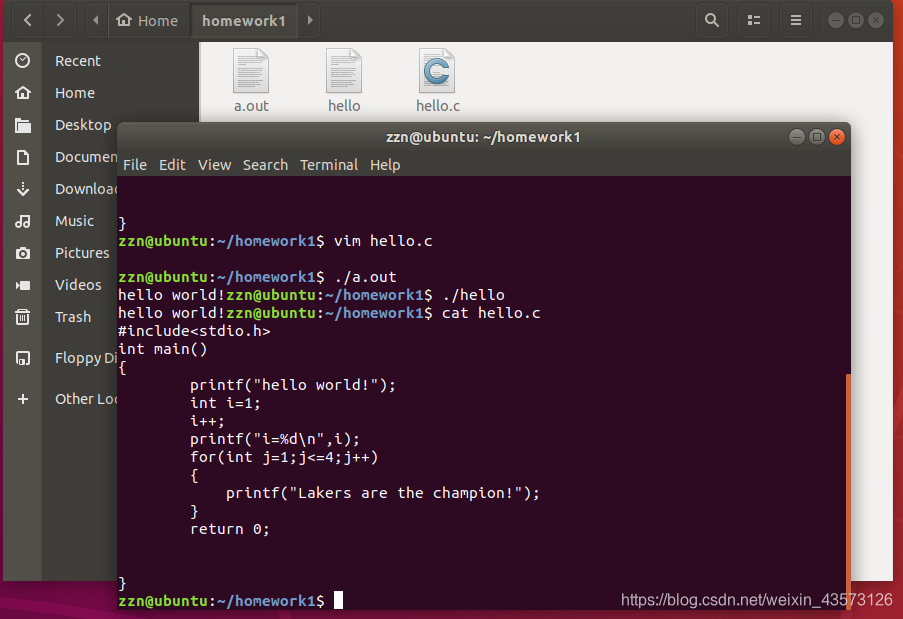The width and height of the screenshot is (903, 619).
Task: Open Recent in the sidebar
Action: [x=78, y=61]
